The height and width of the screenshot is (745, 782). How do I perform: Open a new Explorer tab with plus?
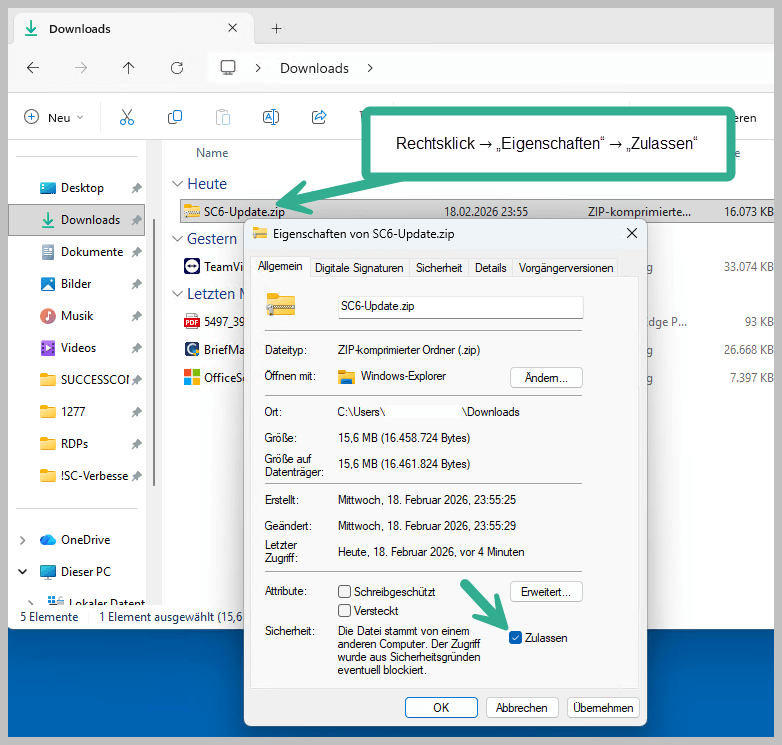point(277,29)
